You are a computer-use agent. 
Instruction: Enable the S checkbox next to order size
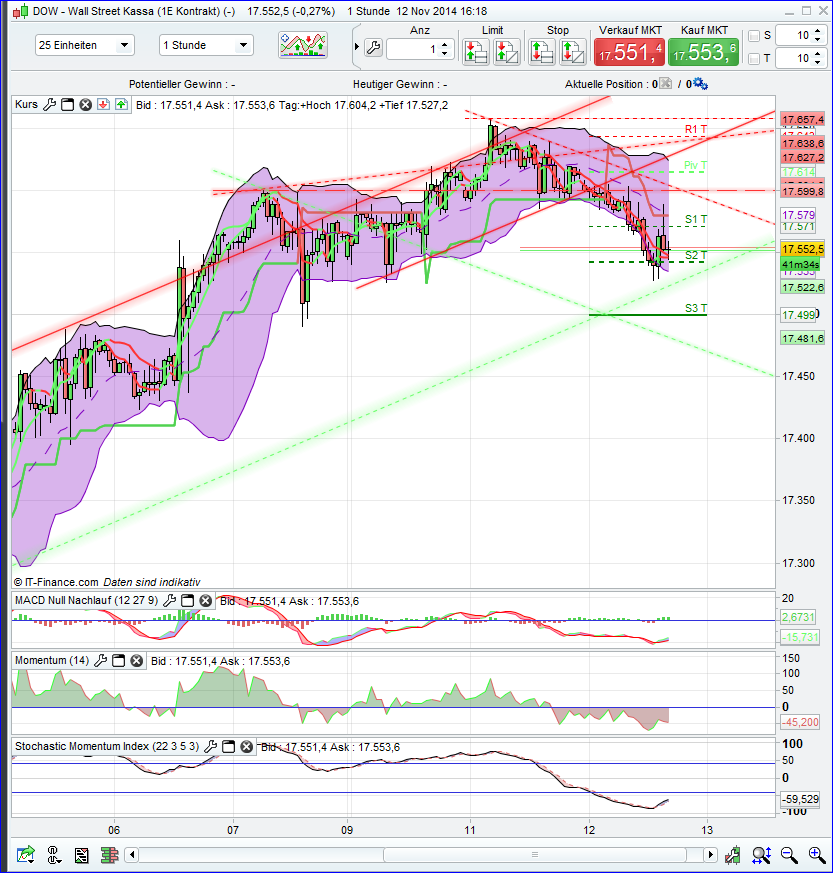coord(753,35)
